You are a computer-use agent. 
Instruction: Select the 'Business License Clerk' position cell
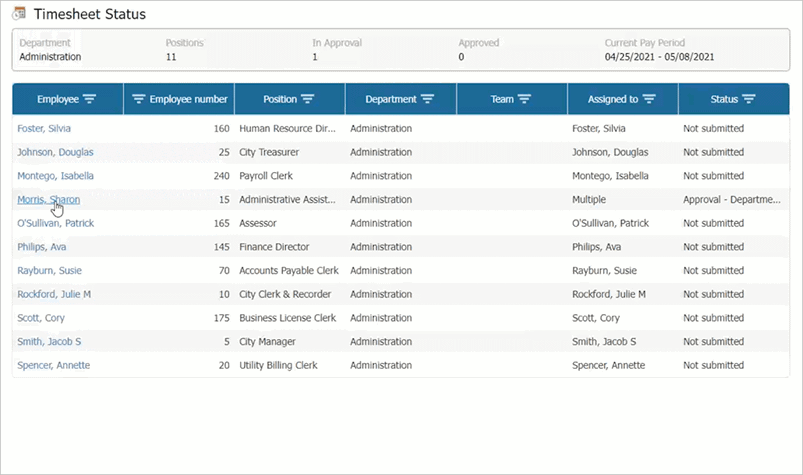[287, 318]
